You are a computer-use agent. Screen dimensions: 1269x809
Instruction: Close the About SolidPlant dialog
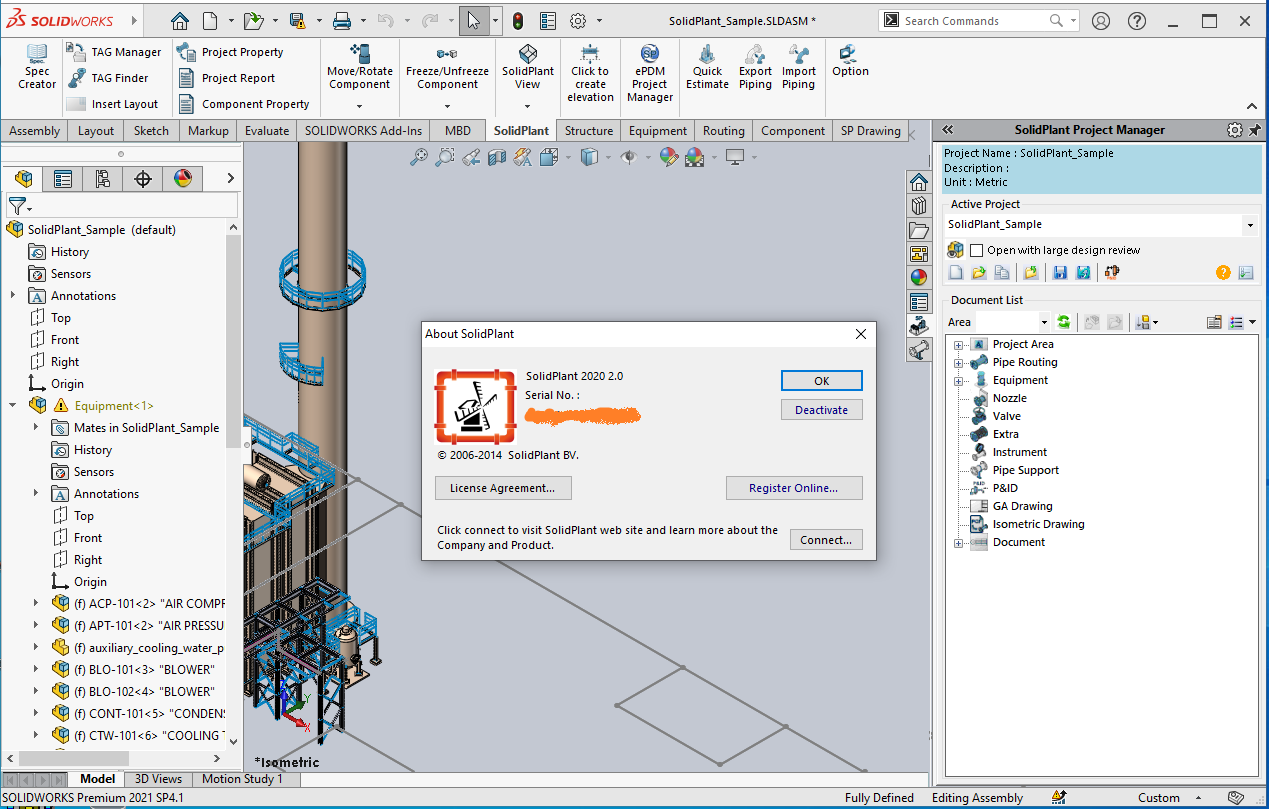pos(860,334)
